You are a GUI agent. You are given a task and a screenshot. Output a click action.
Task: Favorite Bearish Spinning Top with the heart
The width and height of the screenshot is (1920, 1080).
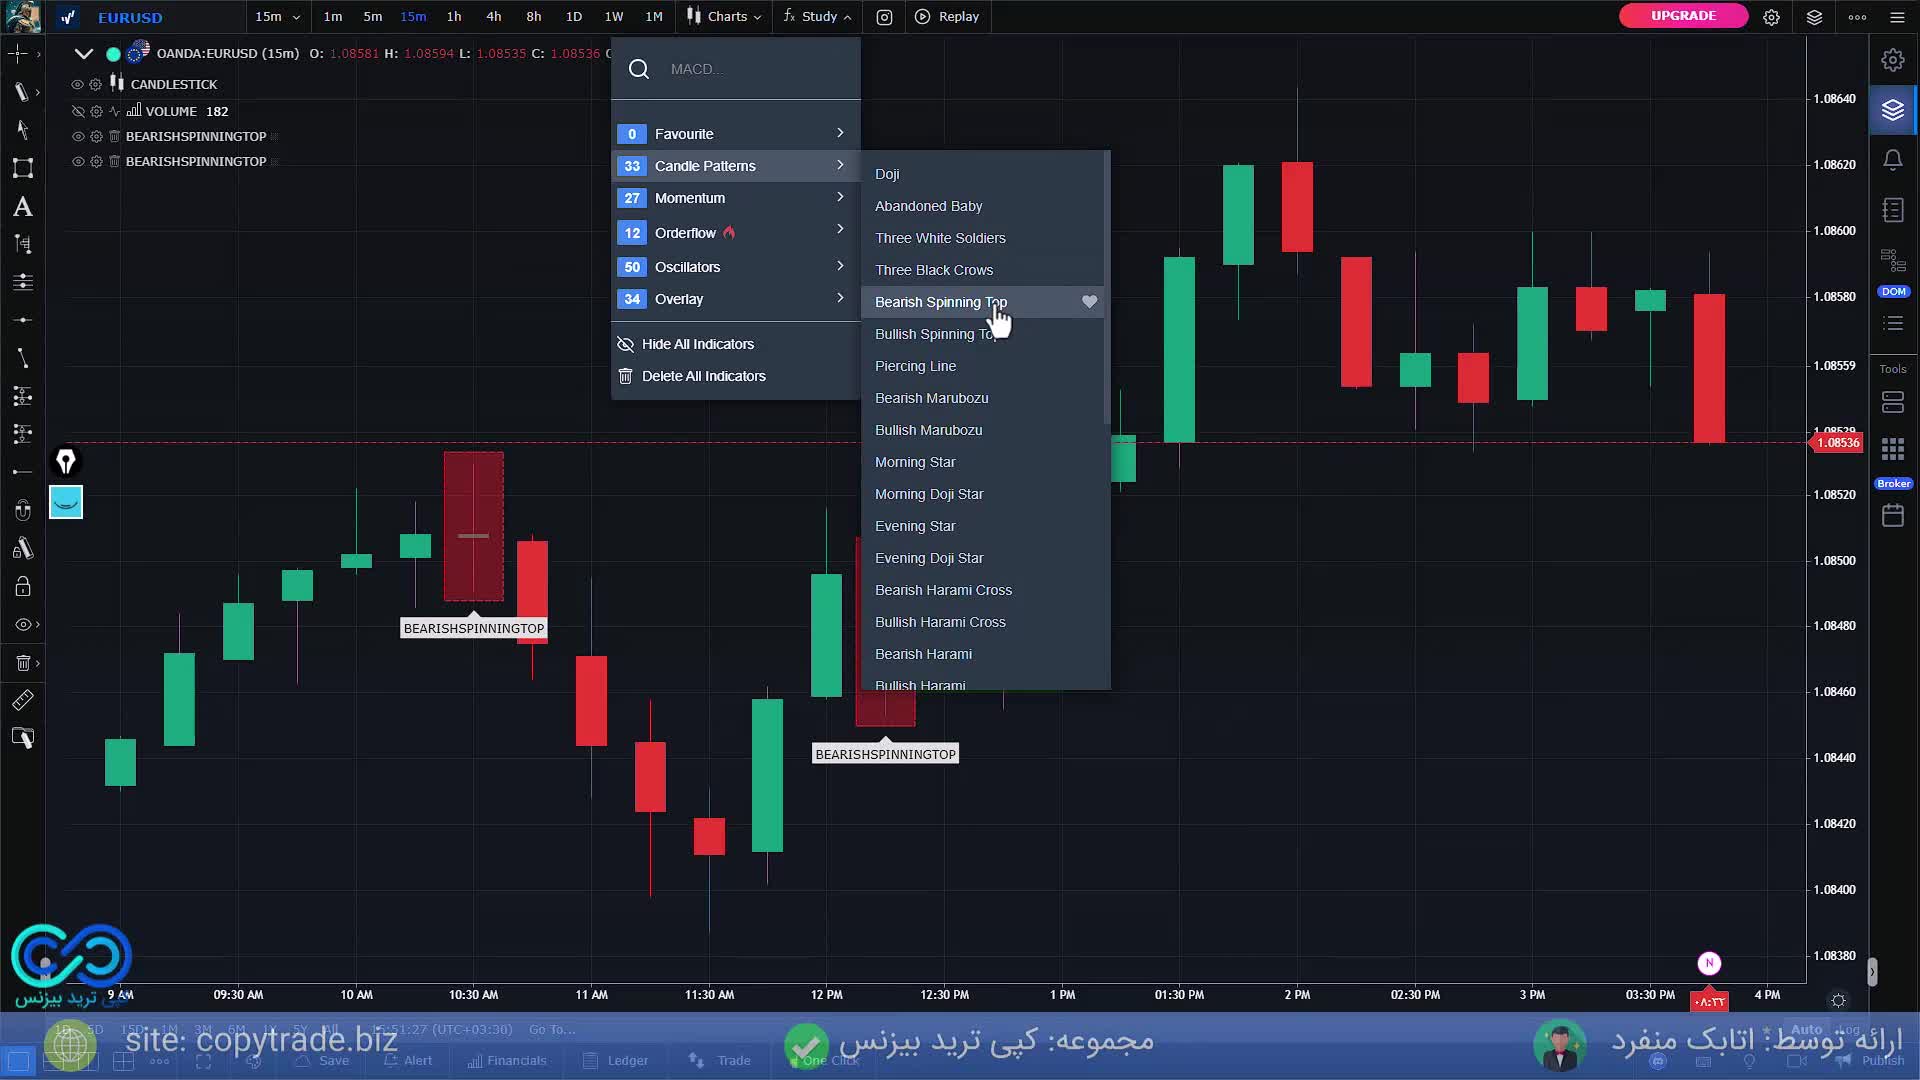1089,301
